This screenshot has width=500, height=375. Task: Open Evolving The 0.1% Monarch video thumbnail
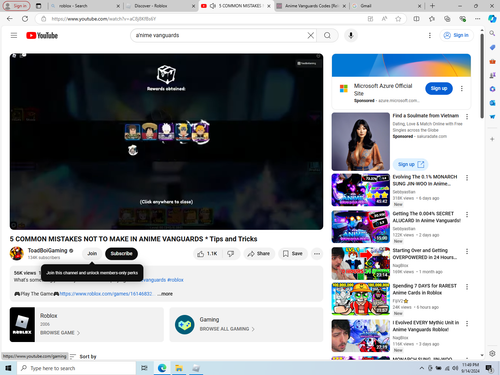pos(361,190)
